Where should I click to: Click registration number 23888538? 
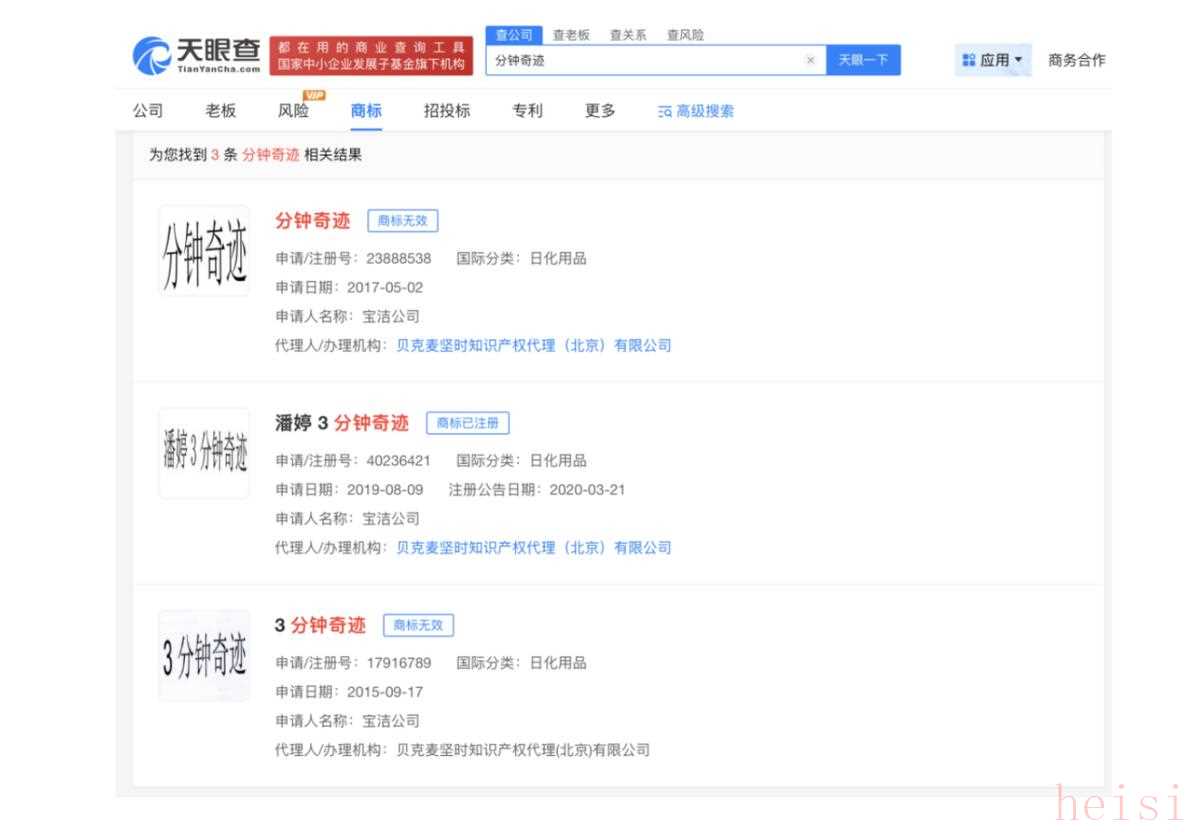pyautogui.click(x=399, y=259)
